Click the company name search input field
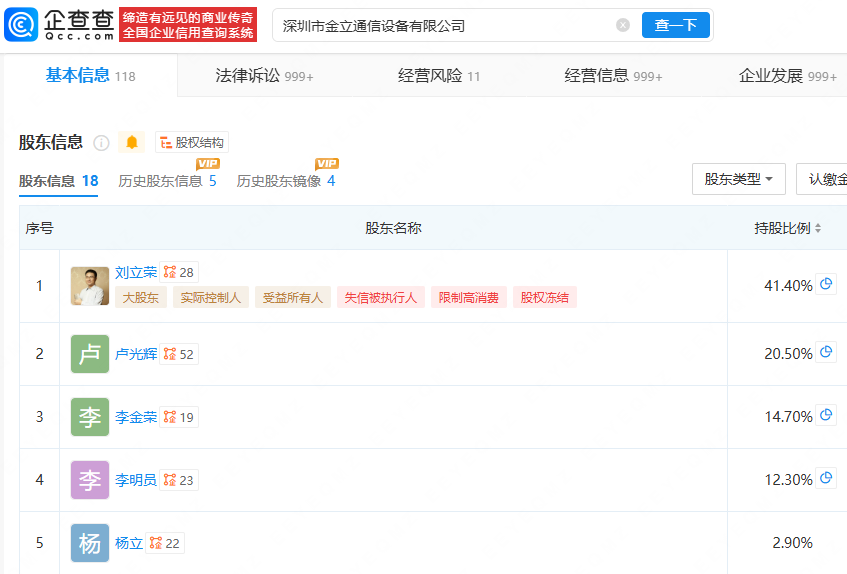Image resolution: width=847 pixels, height=574 pixels. click(x=440, y=25)
